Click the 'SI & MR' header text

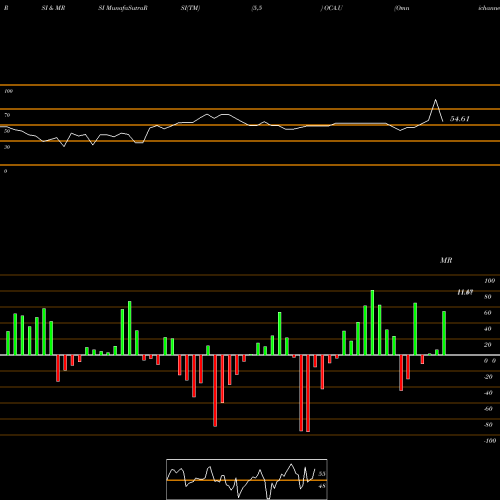(53, 8)
